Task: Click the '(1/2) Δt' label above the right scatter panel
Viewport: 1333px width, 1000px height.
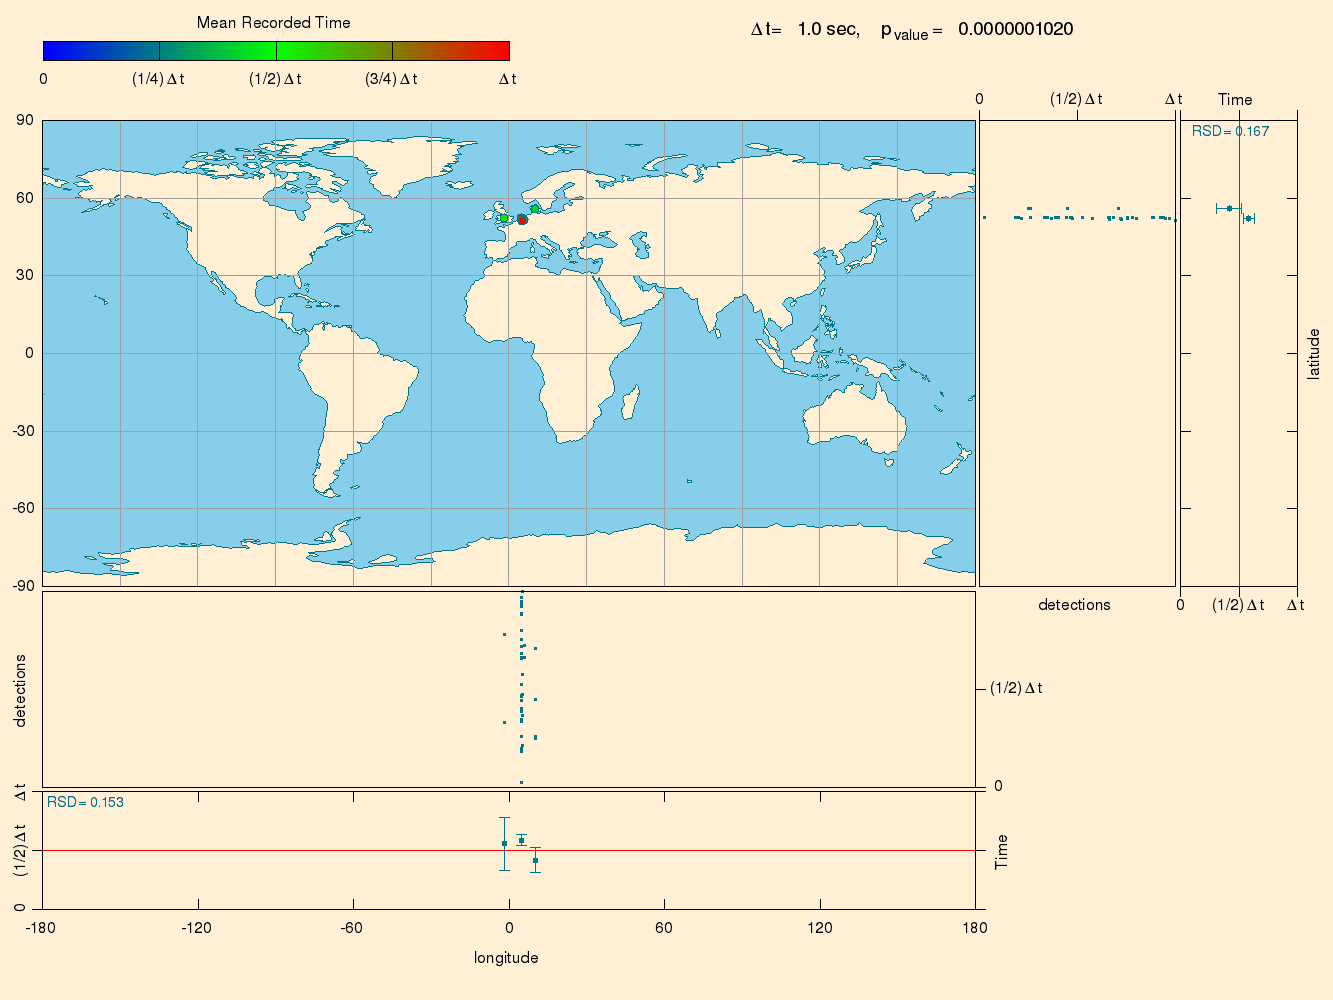Action: point(1076,99)
